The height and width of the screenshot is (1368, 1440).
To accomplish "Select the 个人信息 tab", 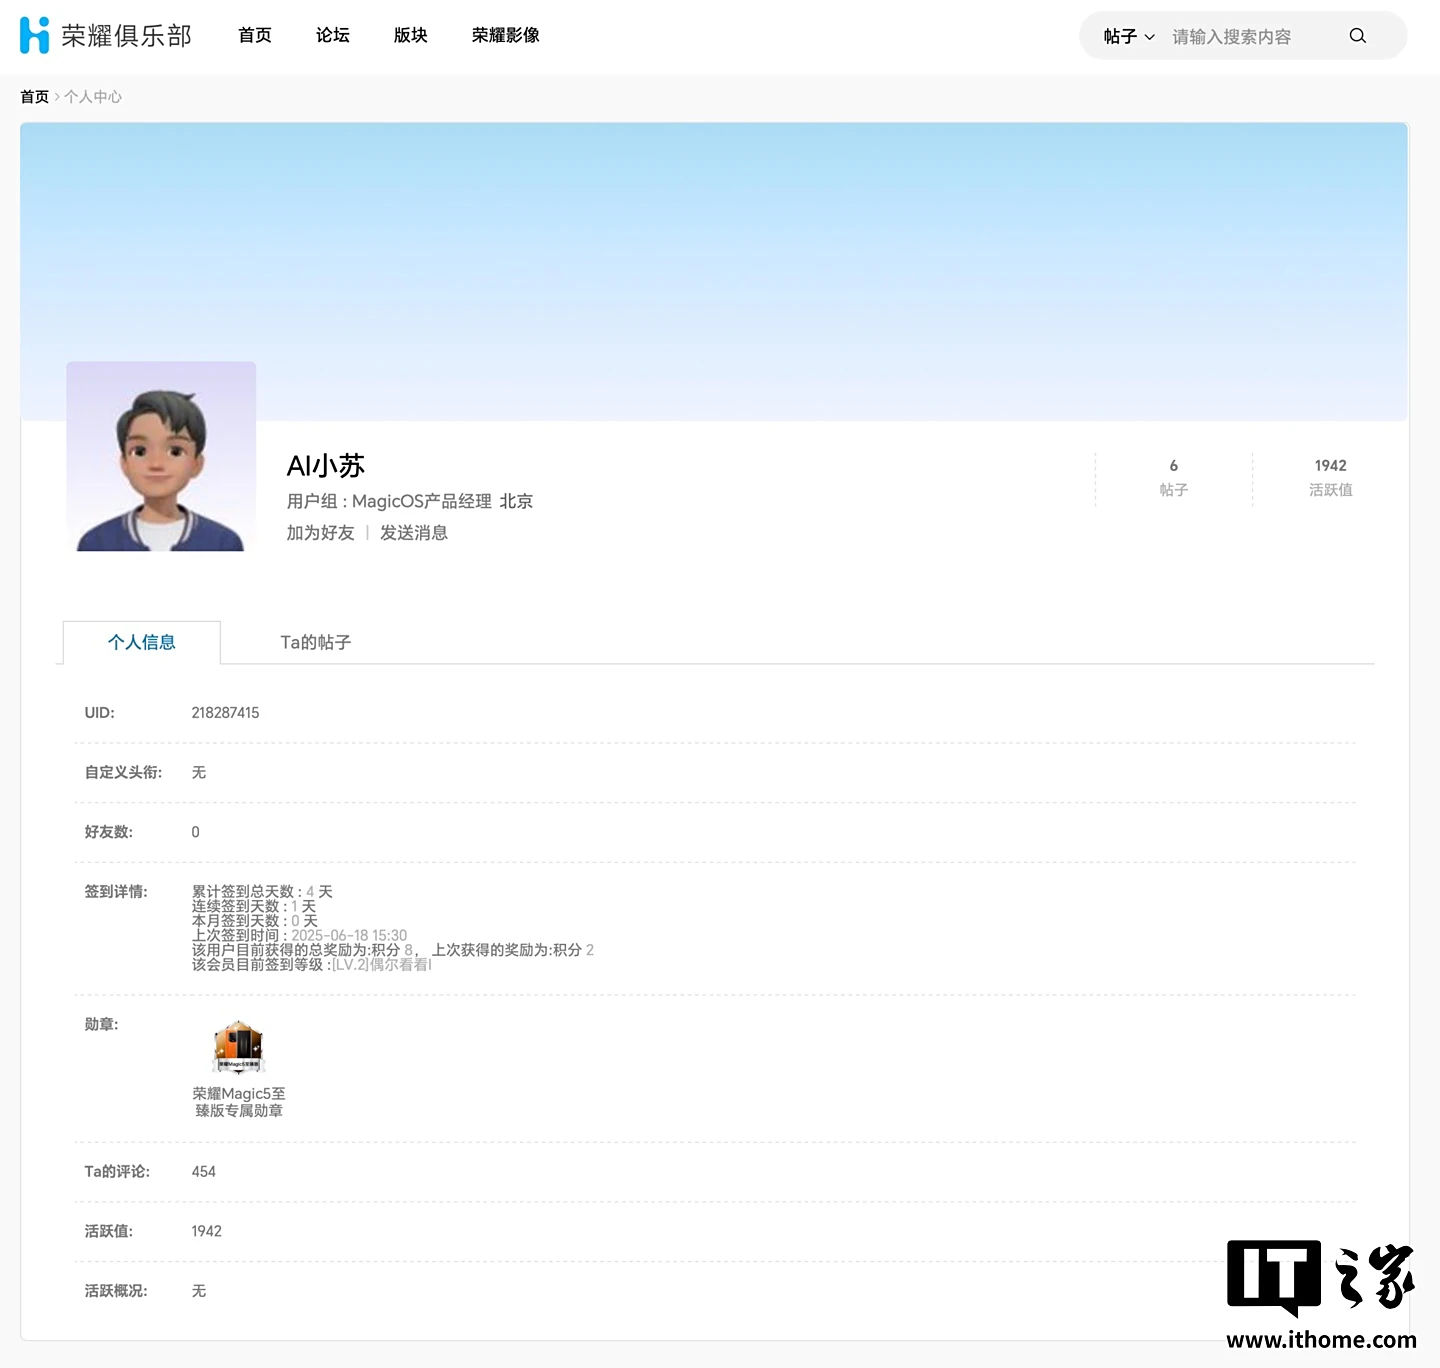I will coord(142,642).
